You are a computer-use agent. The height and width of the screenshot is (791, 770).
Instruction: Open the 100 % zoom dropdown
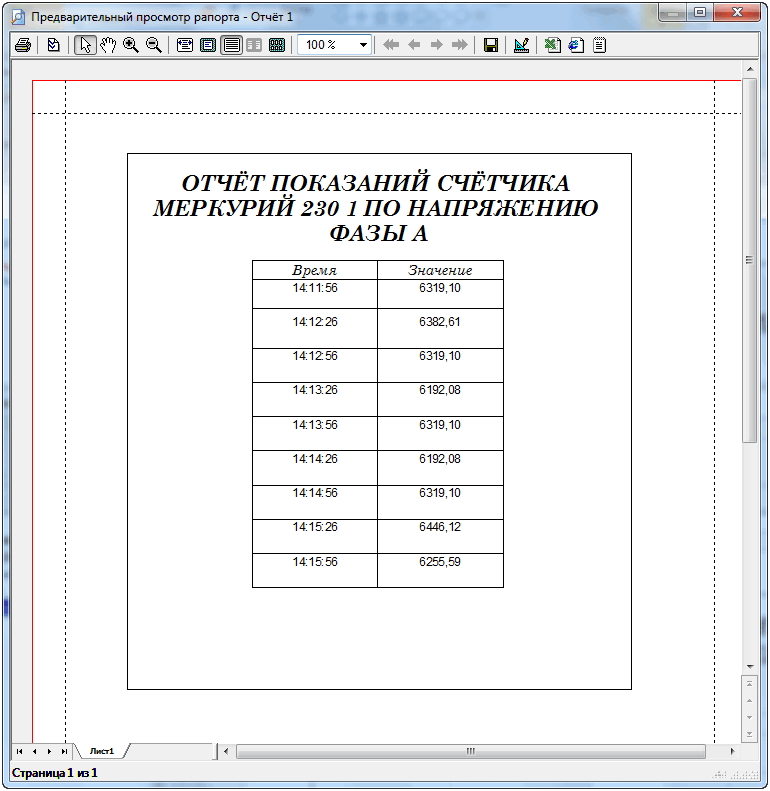click(363, 45)
